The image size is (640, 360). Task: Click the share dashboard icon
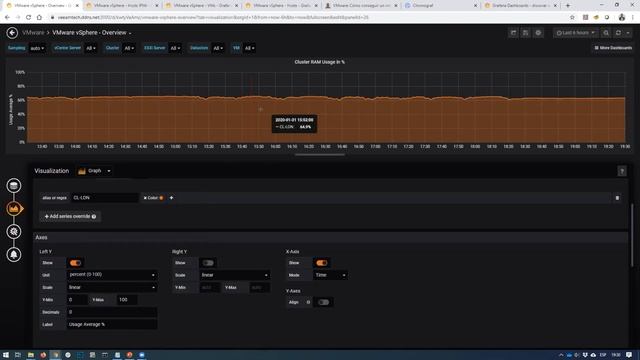tap(513, 33)
